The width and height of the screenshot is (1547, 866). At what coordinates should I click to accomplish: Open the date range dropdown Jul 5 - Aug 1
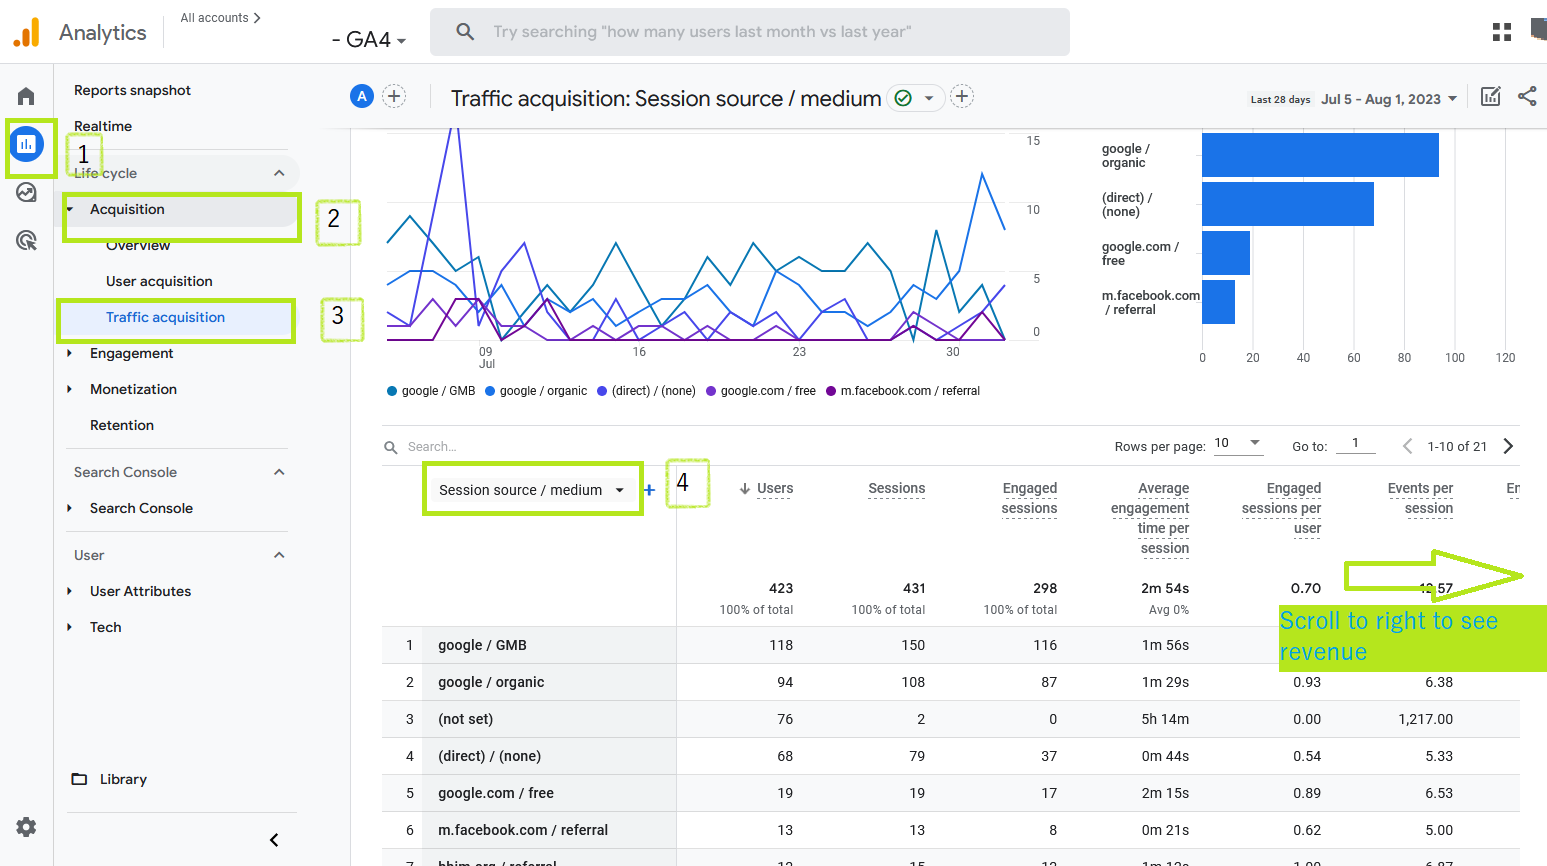point(1389,99)
